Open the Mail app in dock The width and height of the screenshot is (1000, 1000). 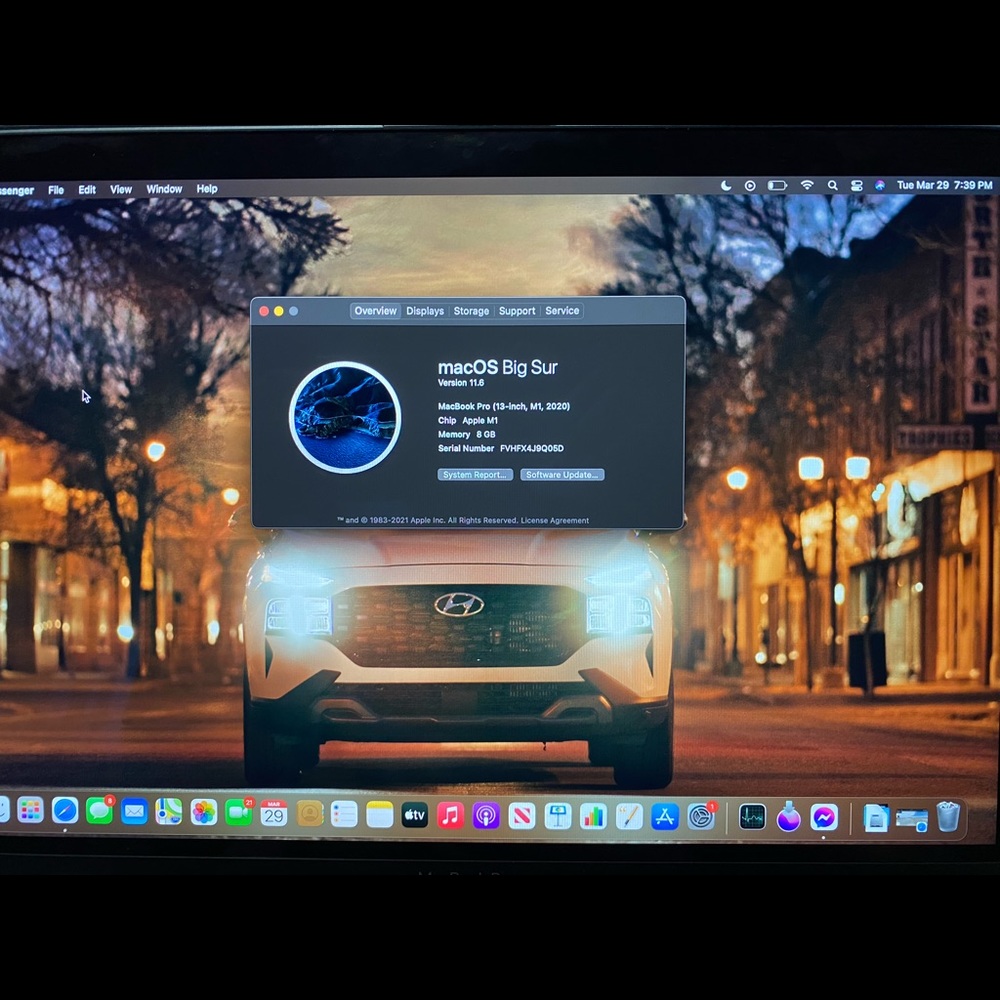coord(134,811)
